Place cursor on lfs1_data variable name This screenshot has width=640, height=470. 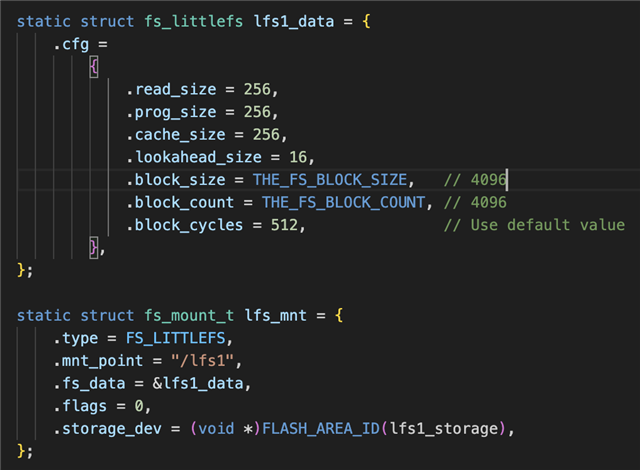tap(293, 22)
